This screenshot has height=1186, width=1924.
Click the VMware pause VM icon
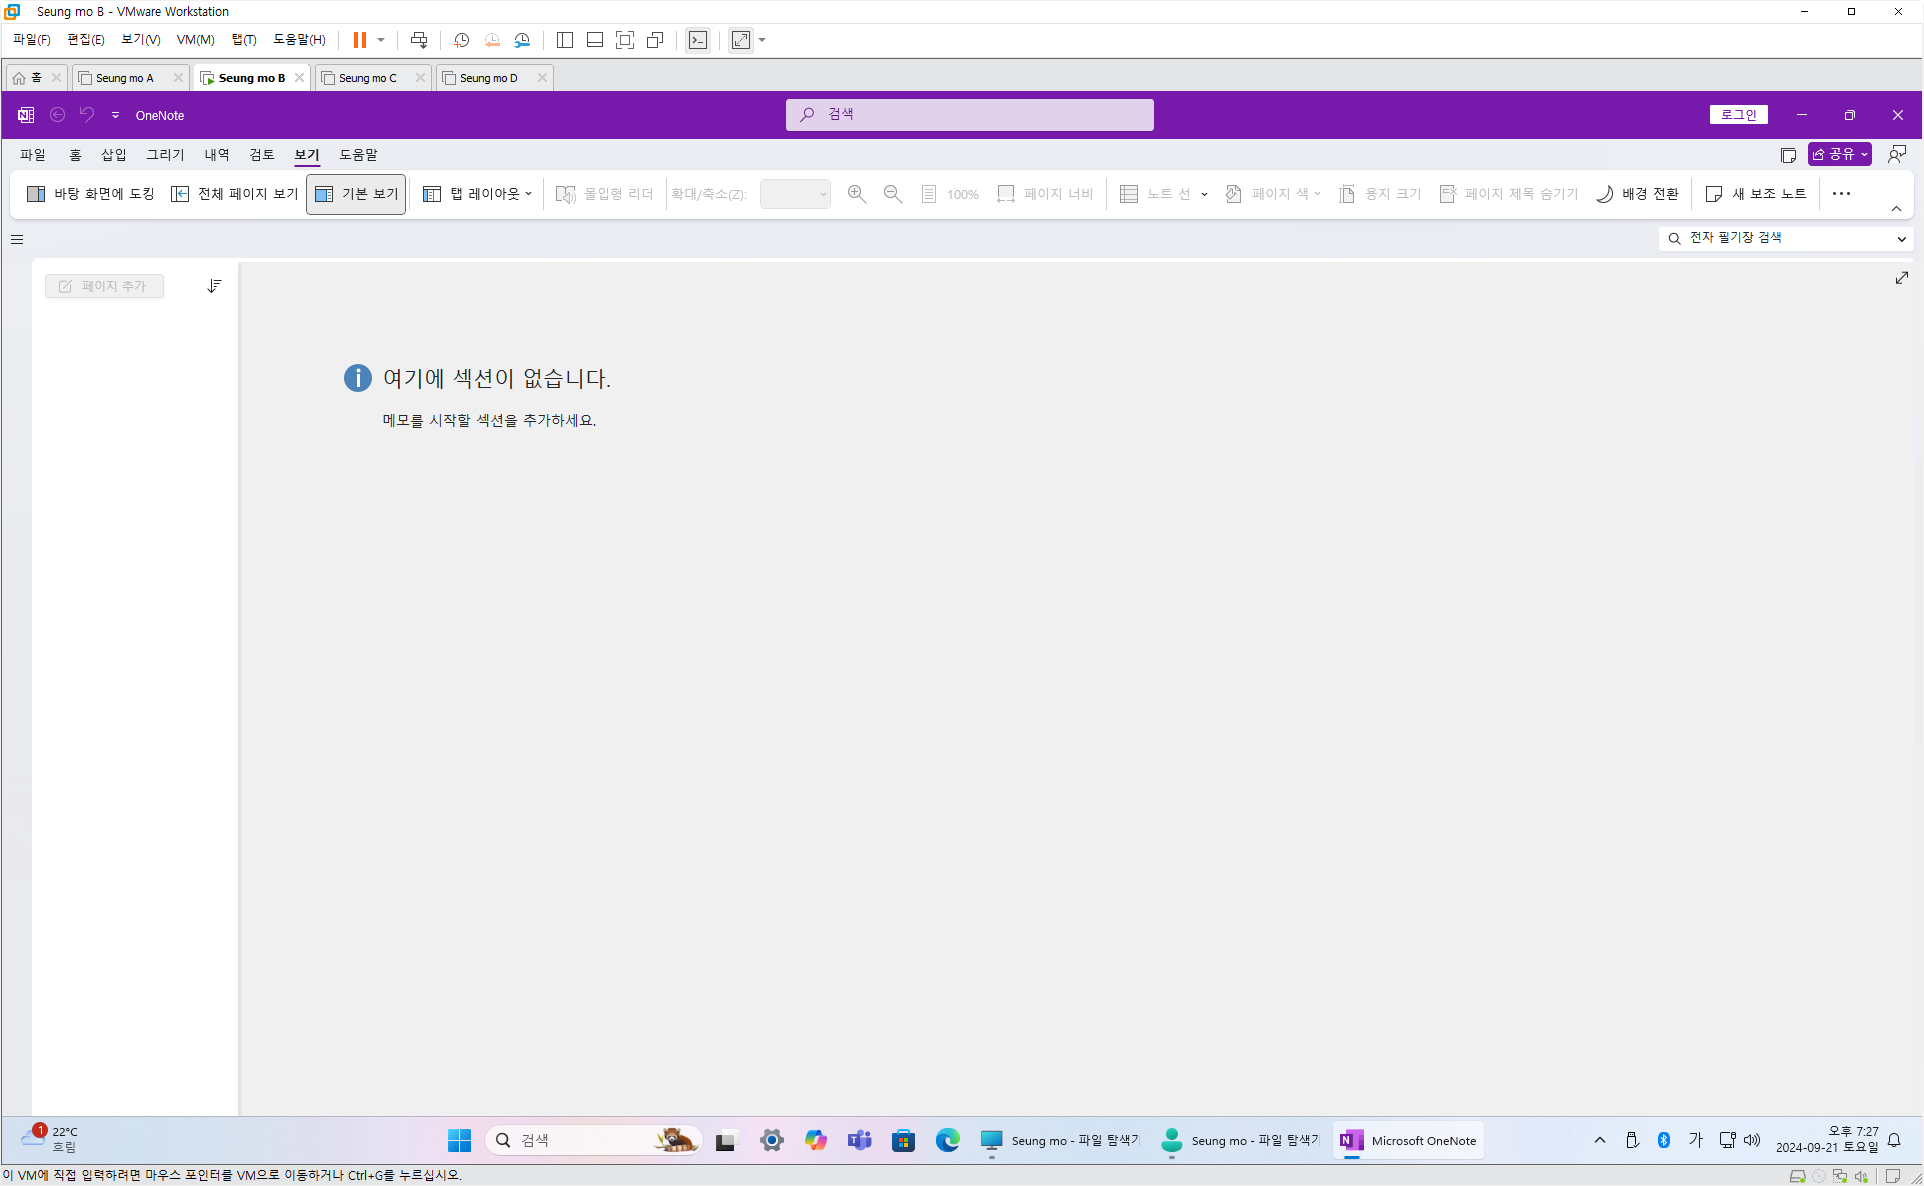pos(359,40)
